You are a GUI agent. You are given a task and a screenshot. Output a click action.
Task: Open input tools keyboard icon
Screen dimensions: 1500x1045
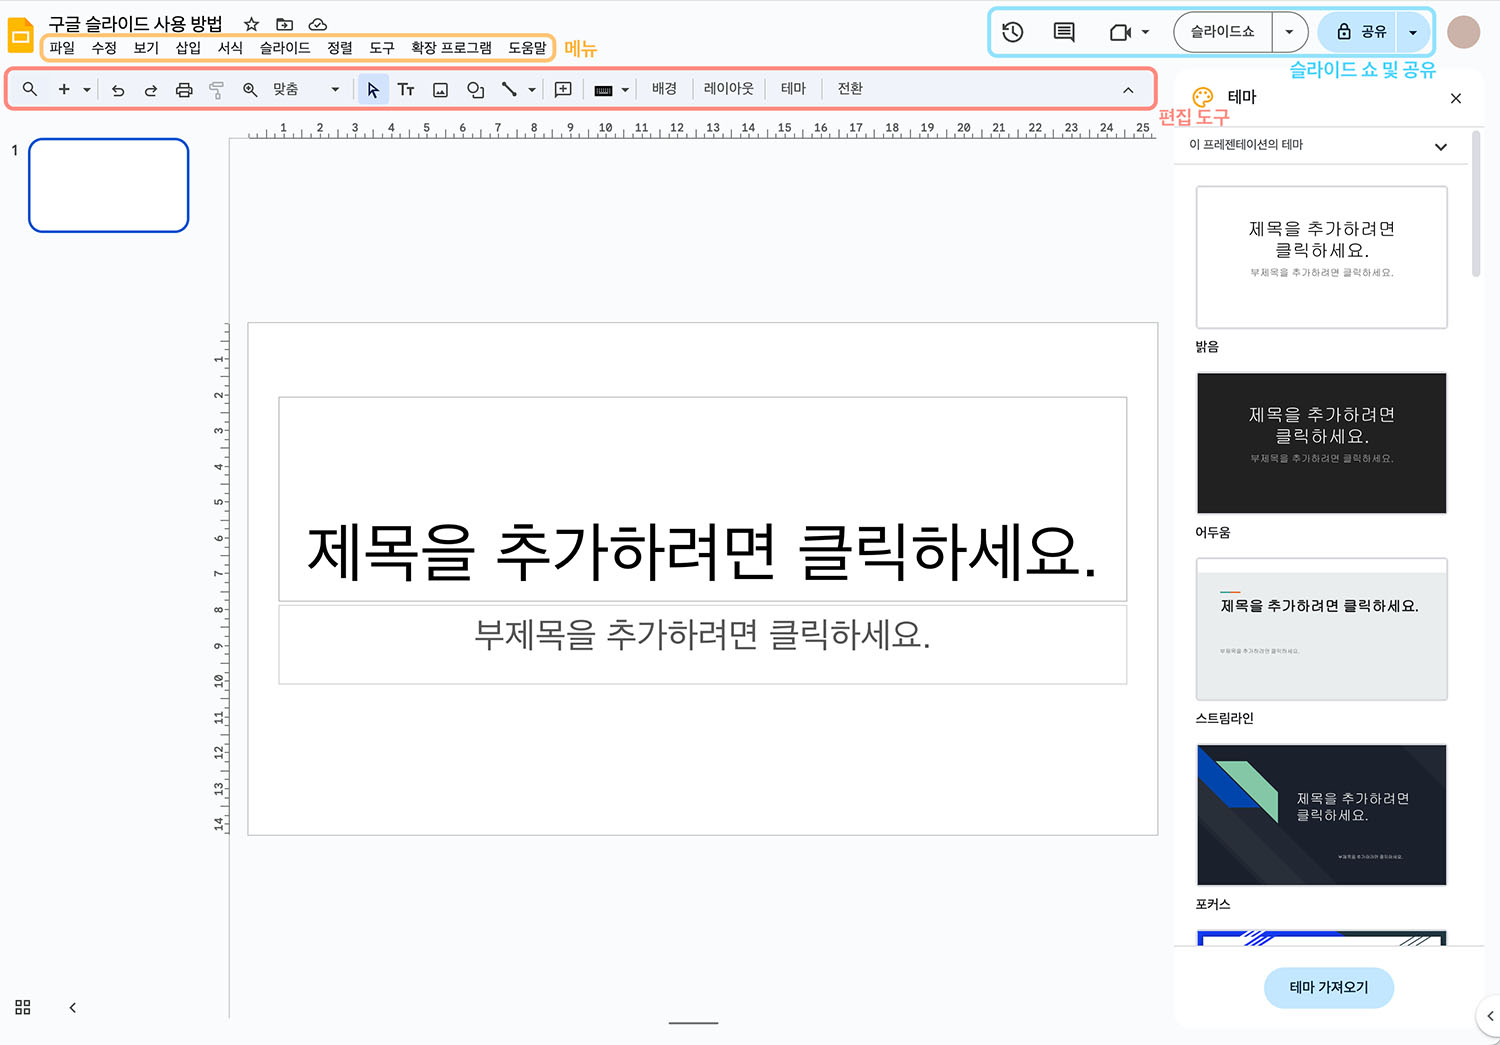(x=603, y=90)
